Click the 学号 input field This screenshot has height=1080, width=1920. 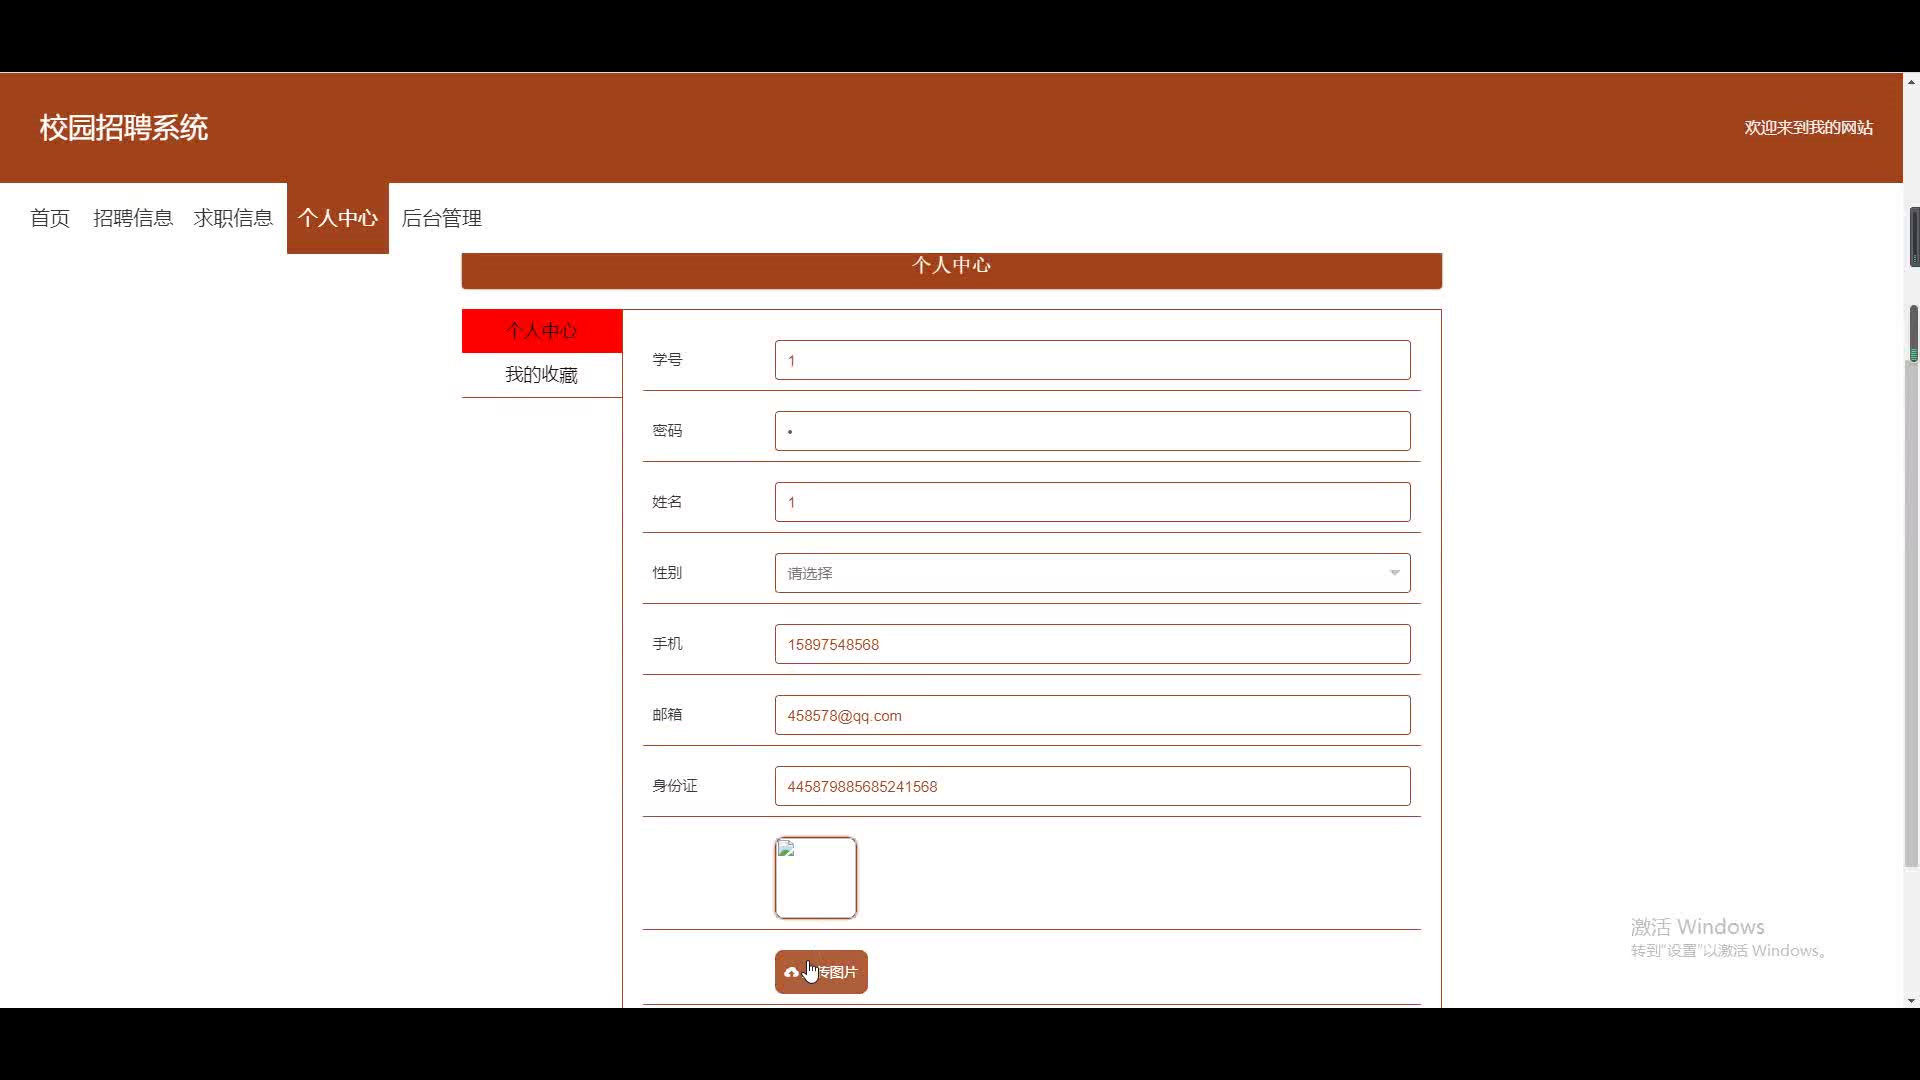tap(1092, 360)
